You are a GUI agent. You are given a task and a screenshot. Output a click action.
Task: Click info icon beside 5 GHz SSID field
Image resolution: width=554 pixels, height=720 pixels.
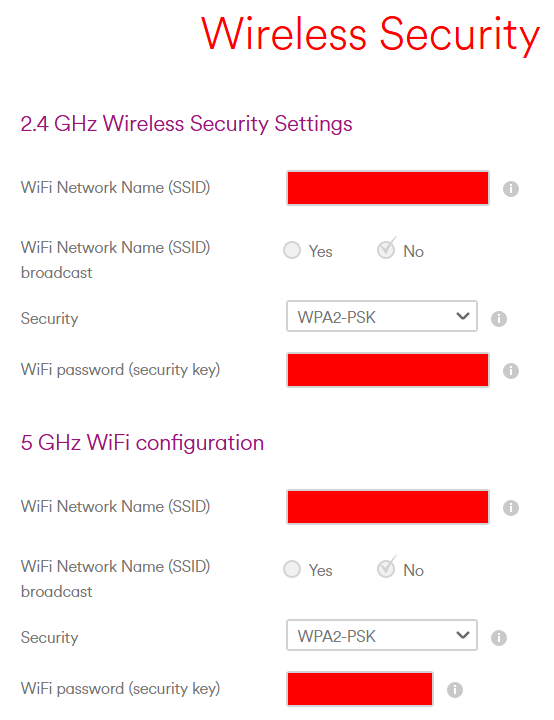coord(510,508)
